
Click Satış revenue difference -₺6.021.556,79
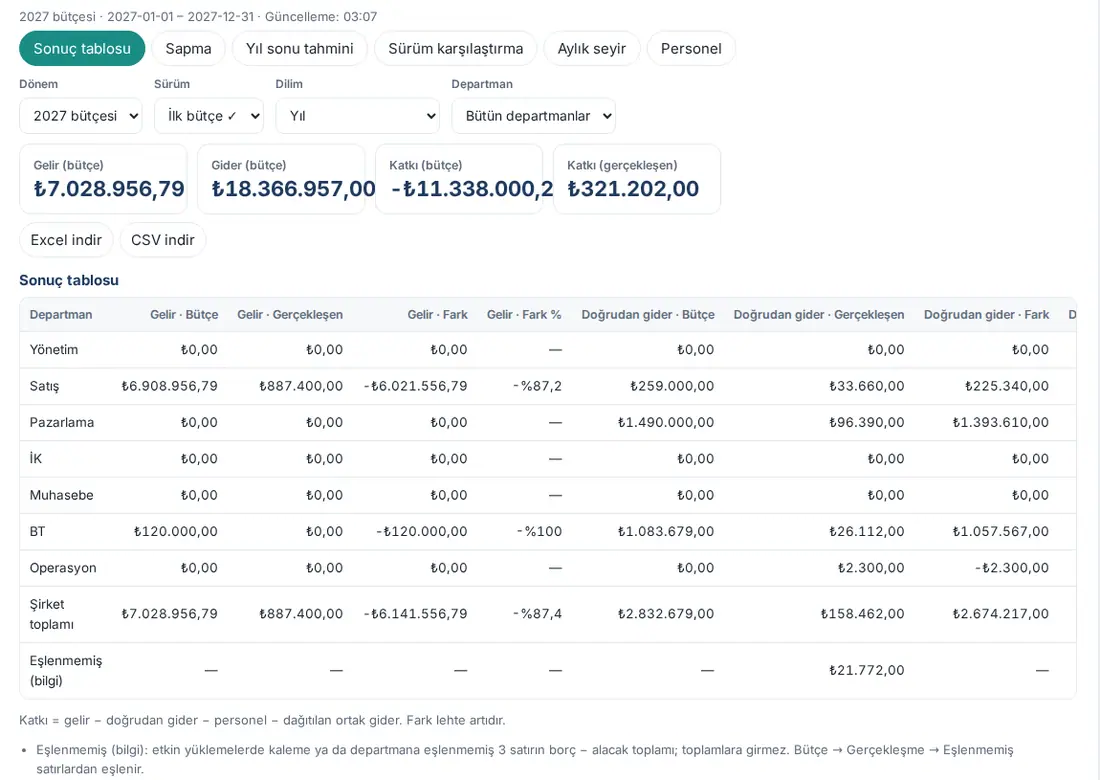point(415,386)
